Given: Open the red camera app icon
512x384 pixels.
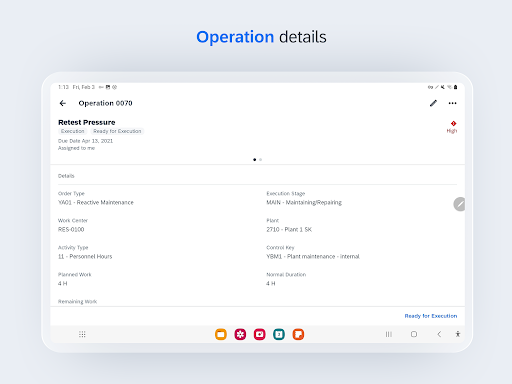Looking at the screenshot, I should 259,334.
